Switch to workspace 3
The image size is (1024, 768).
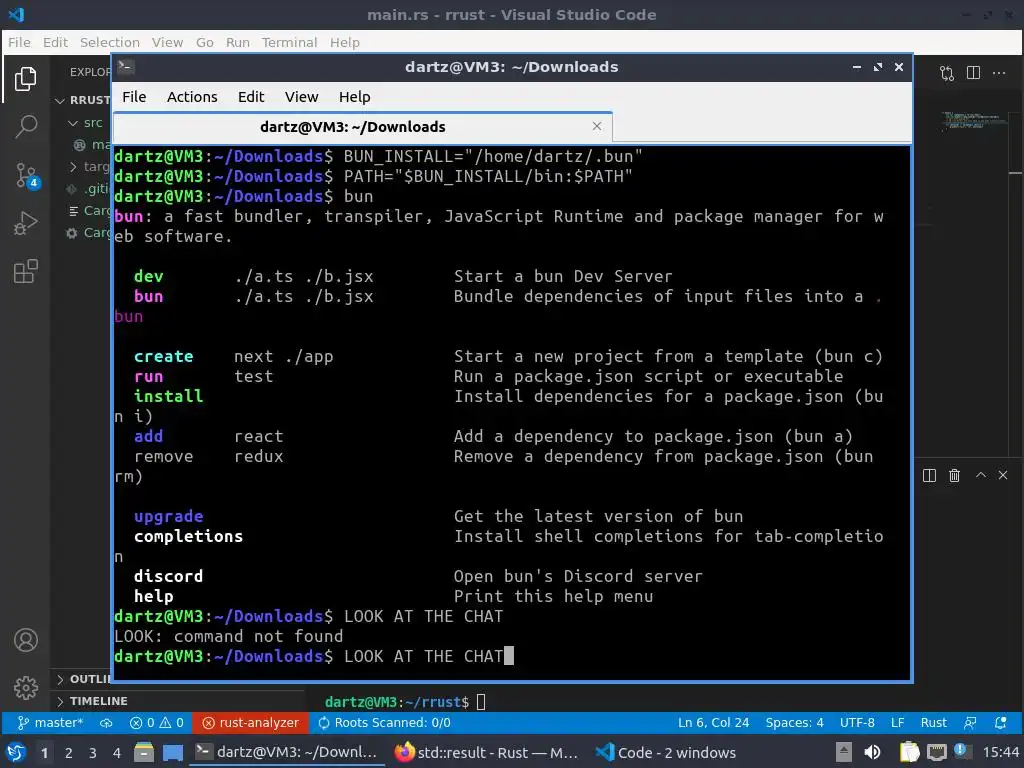[93, 752]
